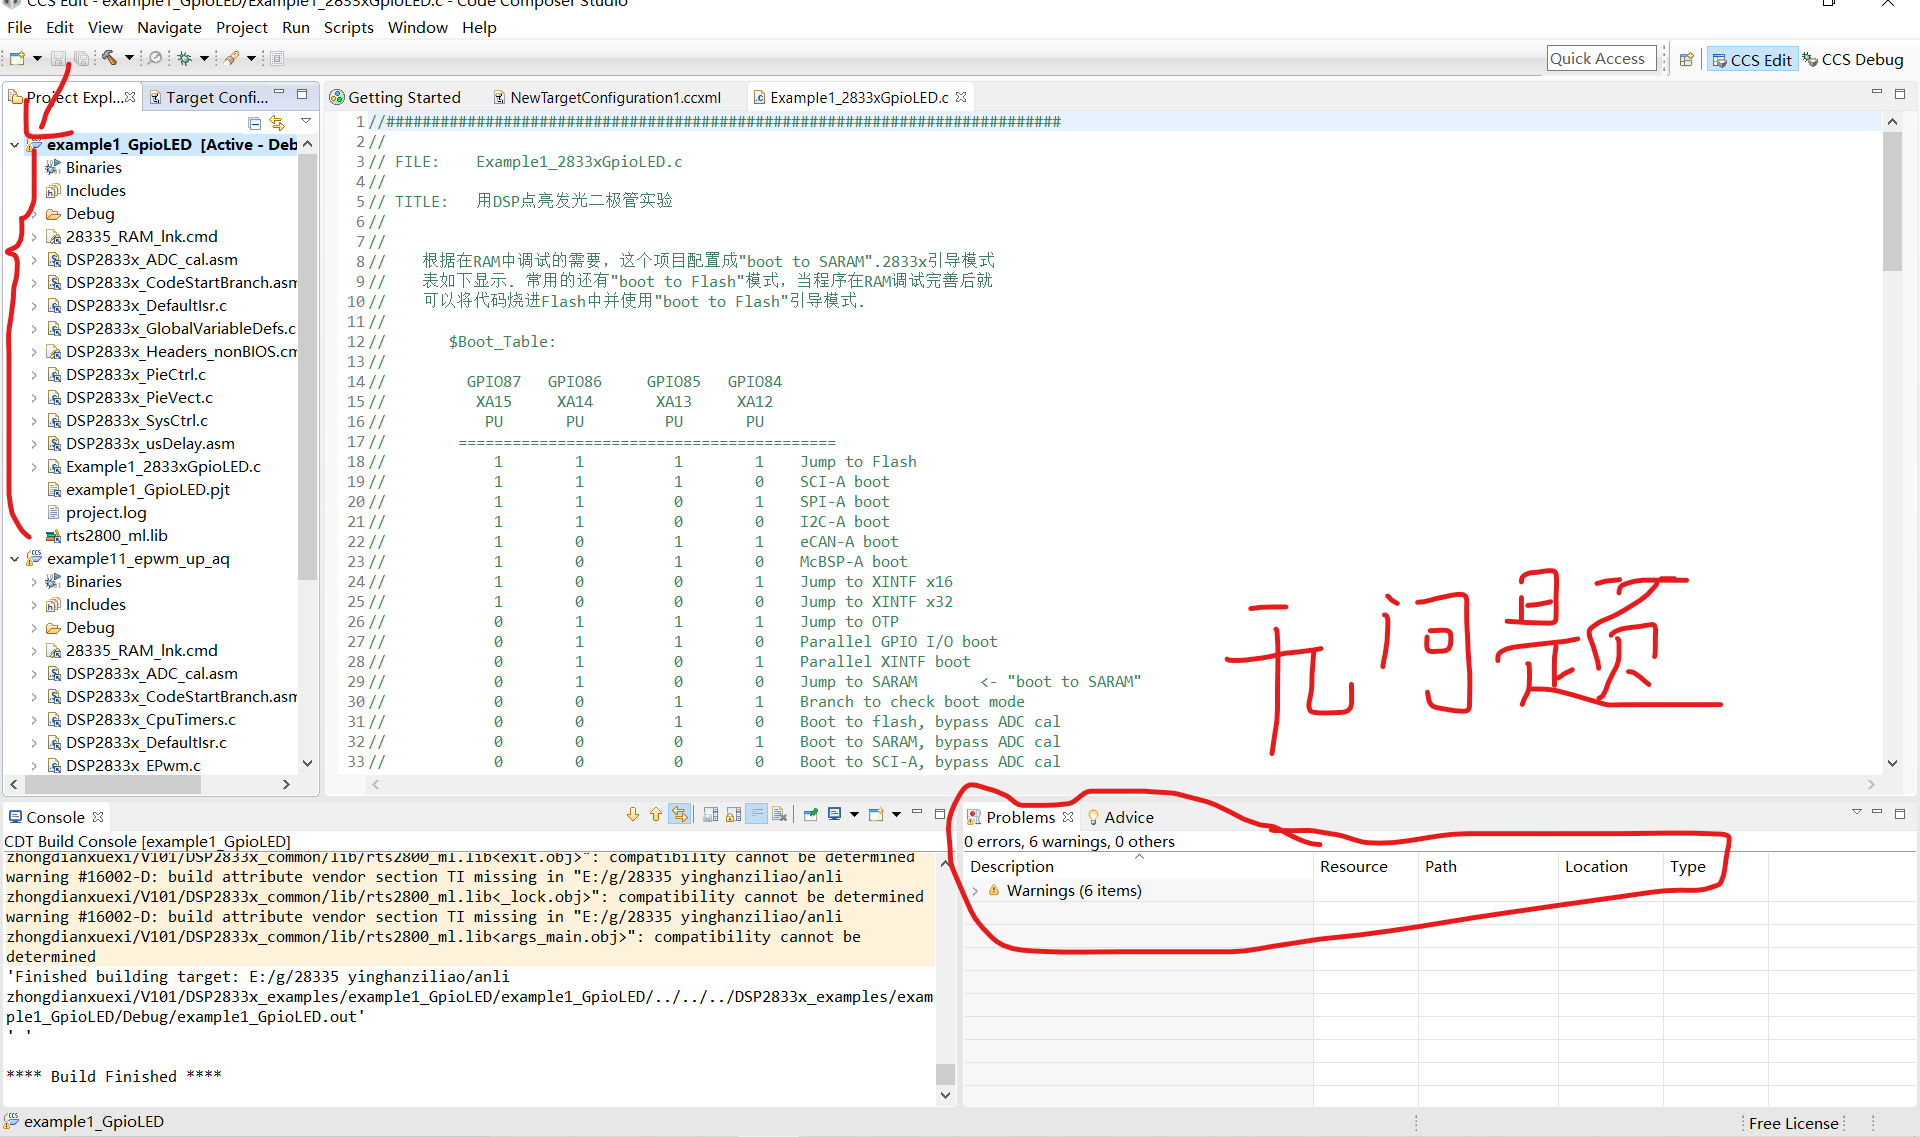Click inside the Quick Access field
The image size is (1920, 1137).
[1600, 58]
